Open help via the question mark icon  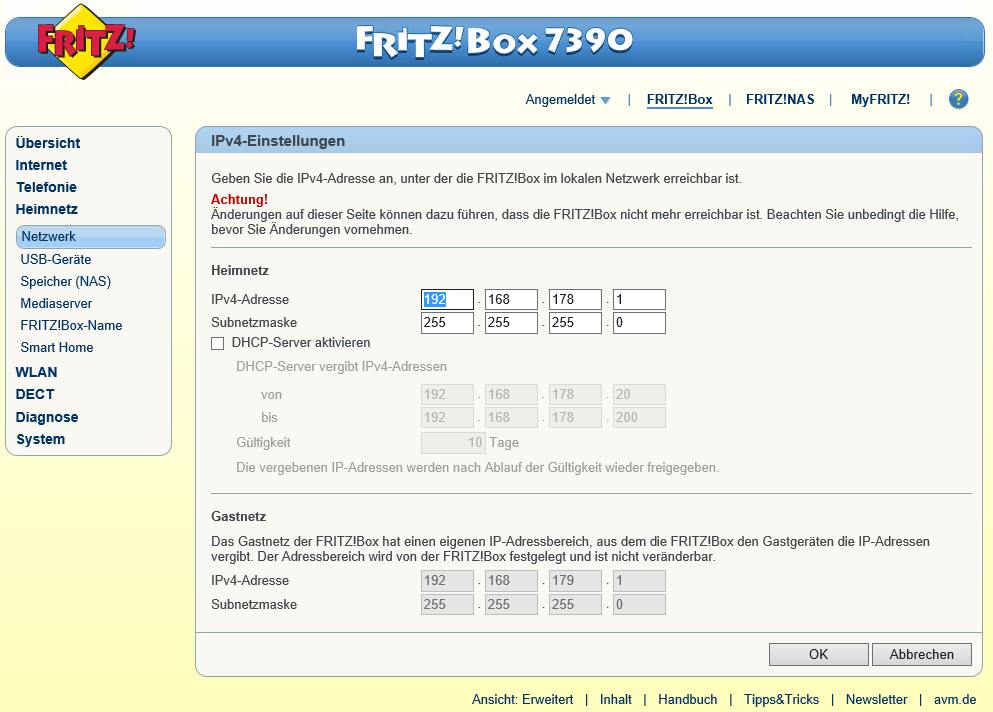pos(958,99)
